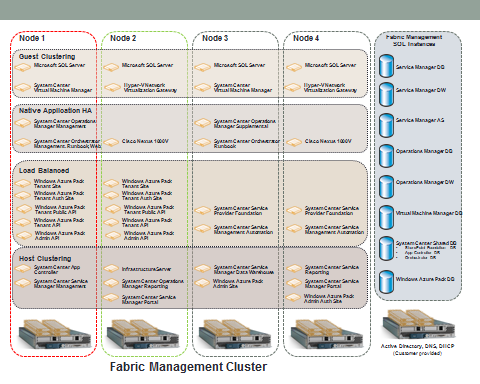The width and height of the screenshot is (480, 384).
Task: Click the Operations Manager Supplemental VM icon
Action: [202, 123]
